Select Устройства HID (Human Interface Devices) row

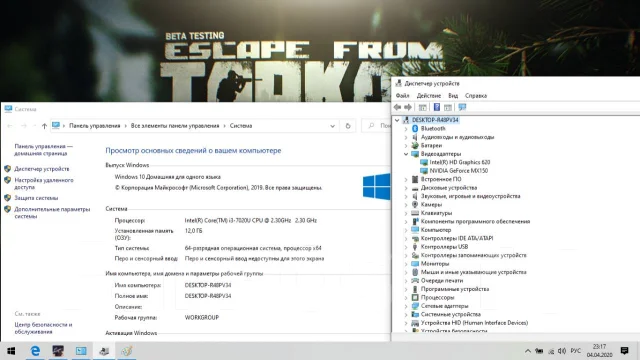point(474,323)
